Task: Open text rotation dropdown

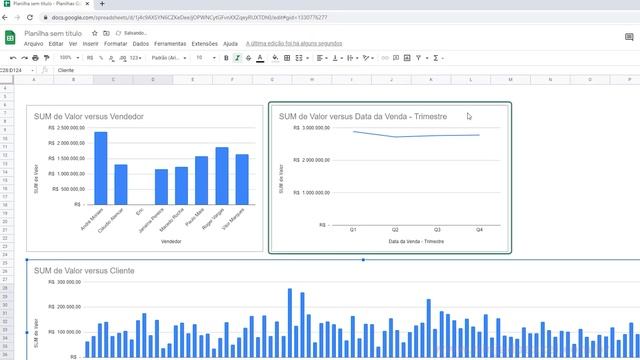Action: tap(368, 58)
